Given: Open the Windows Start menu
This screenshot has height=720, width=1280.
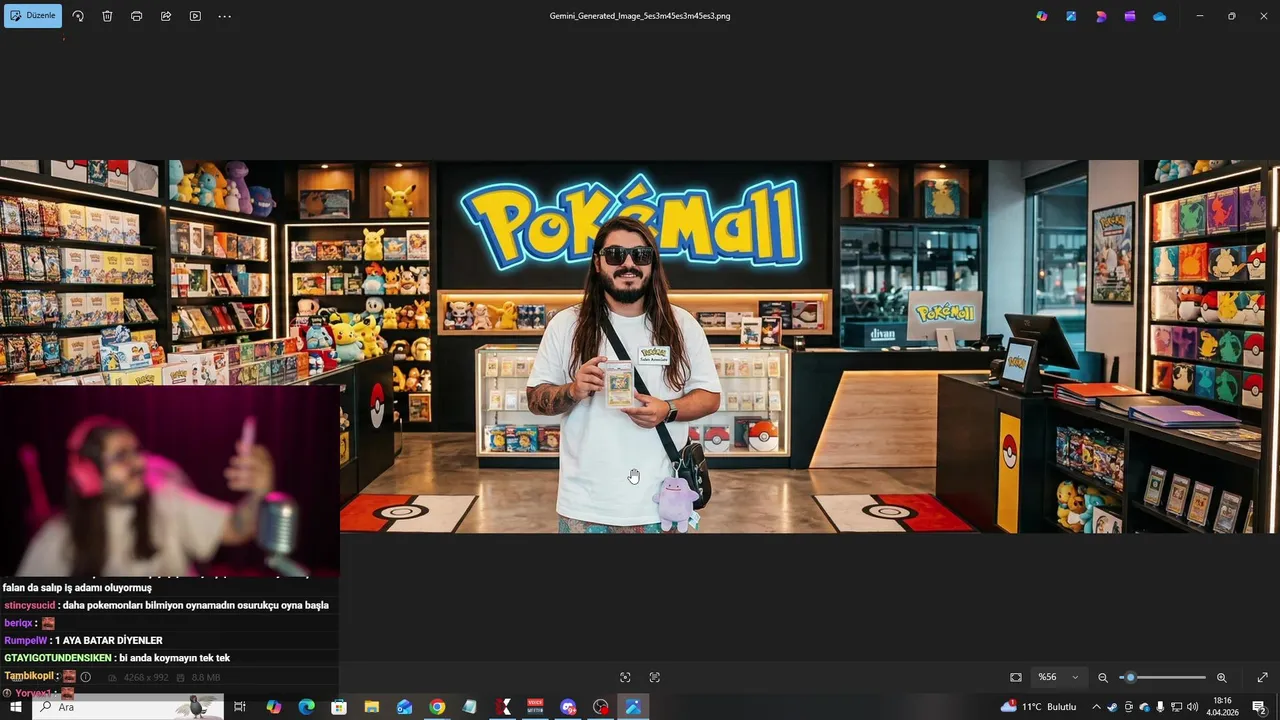Looking at the screenshot, I should (15, 707).
